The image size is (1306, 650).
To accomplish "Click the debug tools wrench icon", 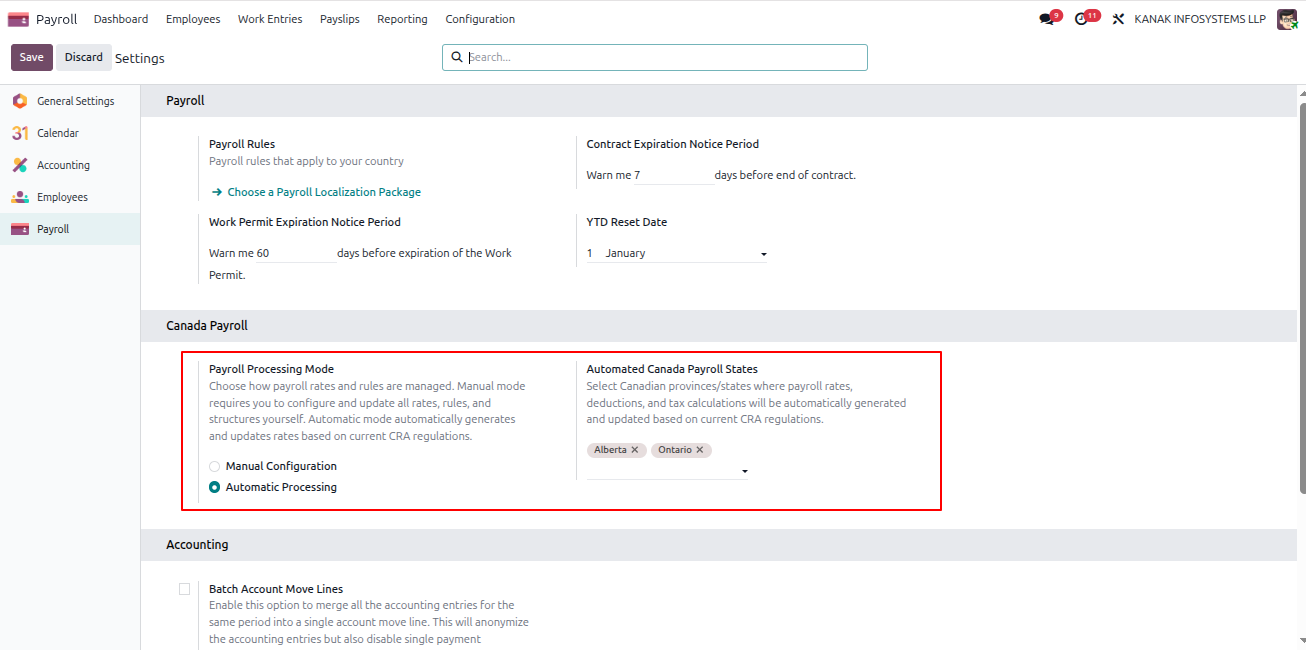I will click(x=1119, y=19).
